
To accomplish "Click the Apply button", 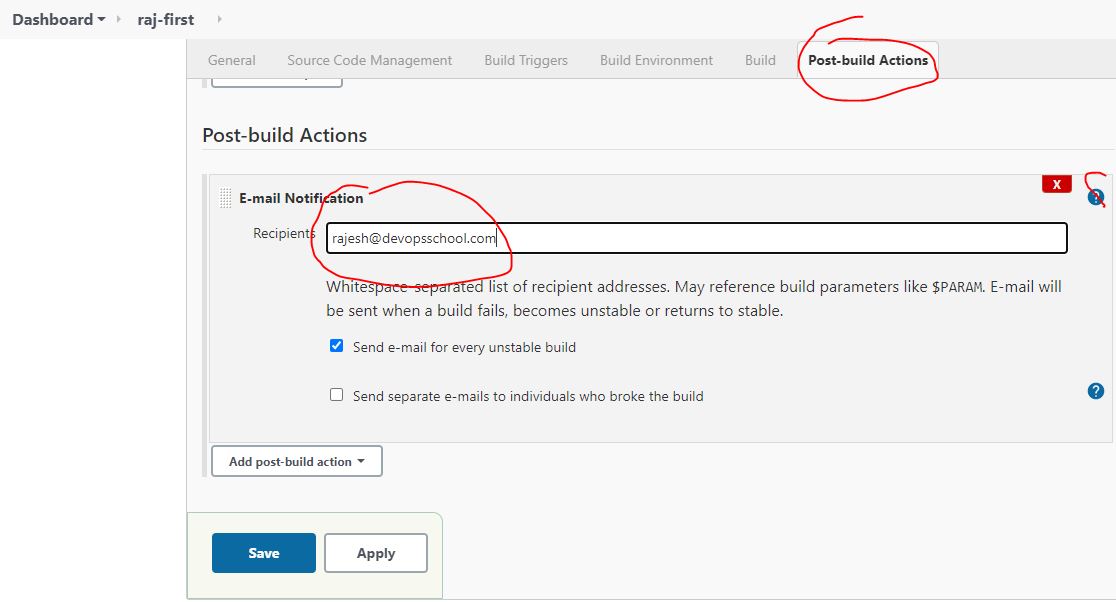I will (376, 553).
